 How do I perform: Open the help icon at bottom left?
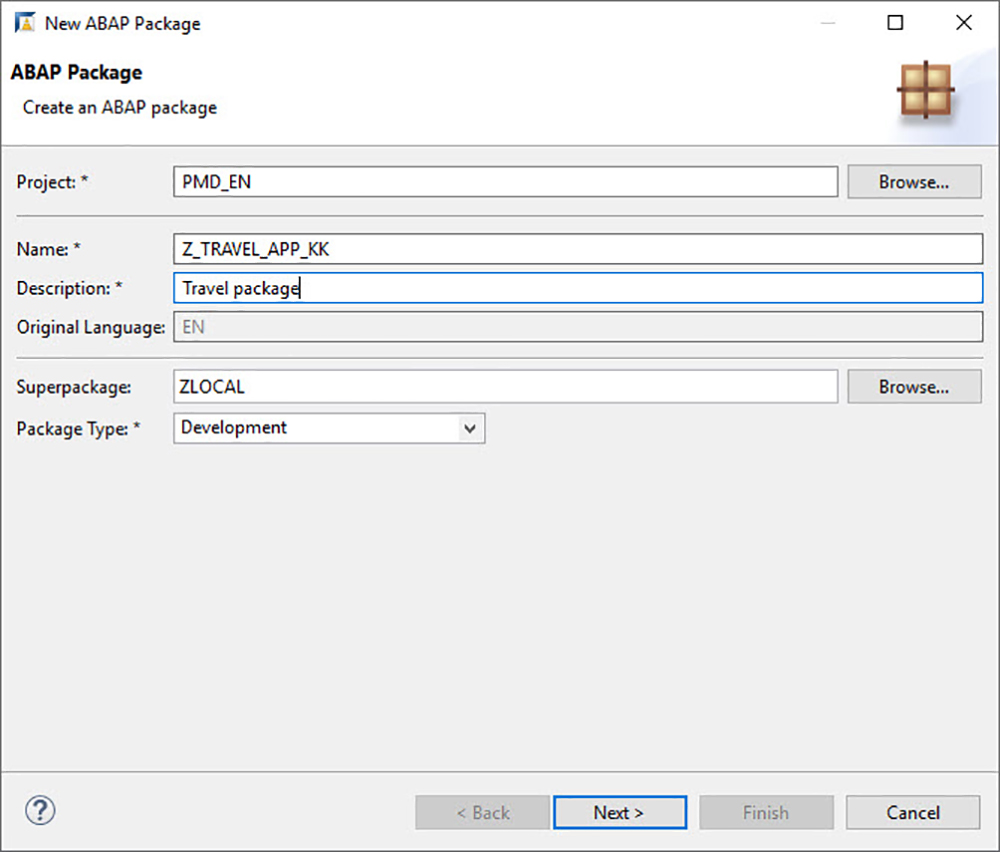coord(39,811)
